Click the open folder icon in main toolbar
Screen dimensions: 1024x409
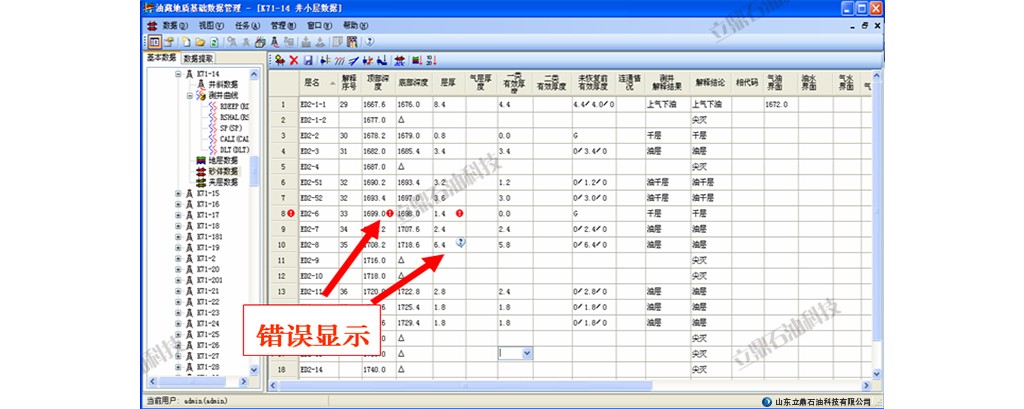pos(200,42)
